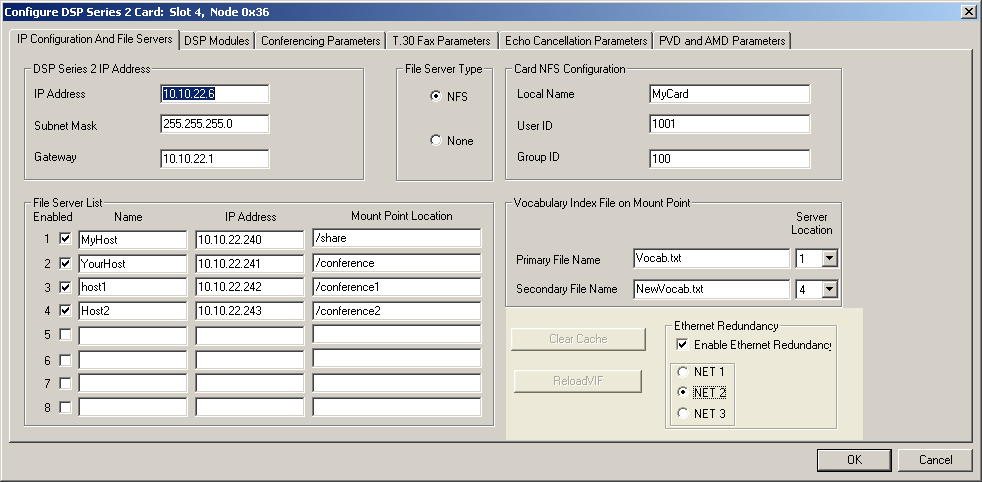Image resolution: width=982 pixels, height=482 pixels.
Task: Switch to the DSP Modules tab
Action: [217, 41]
